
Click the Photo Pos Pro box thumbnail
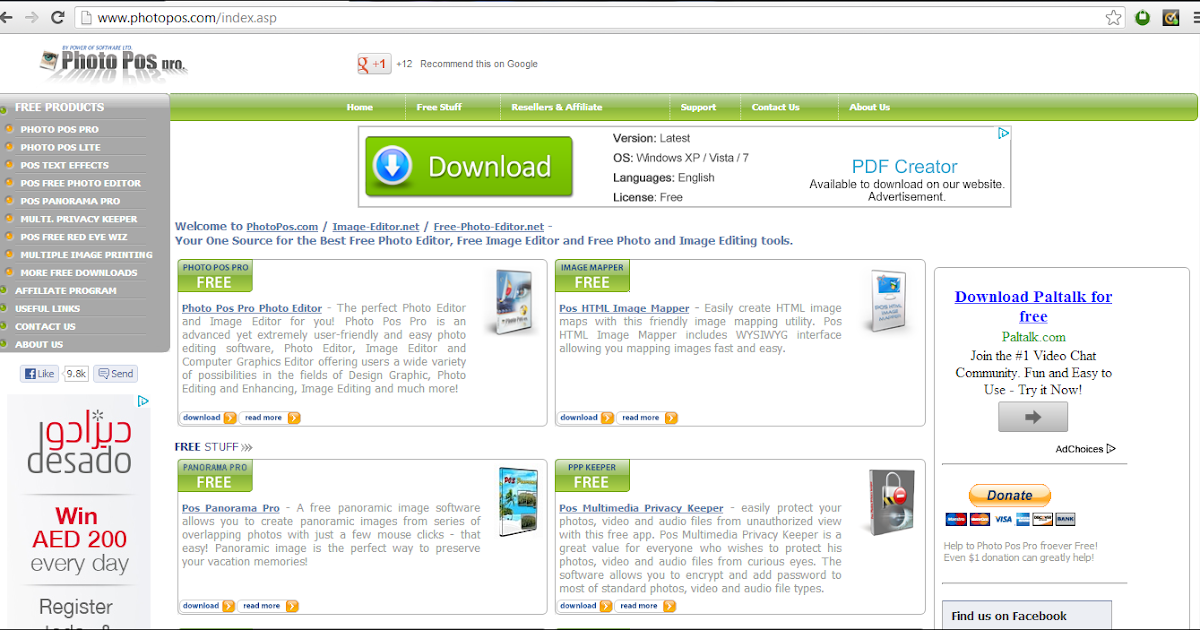coord(511,302)
